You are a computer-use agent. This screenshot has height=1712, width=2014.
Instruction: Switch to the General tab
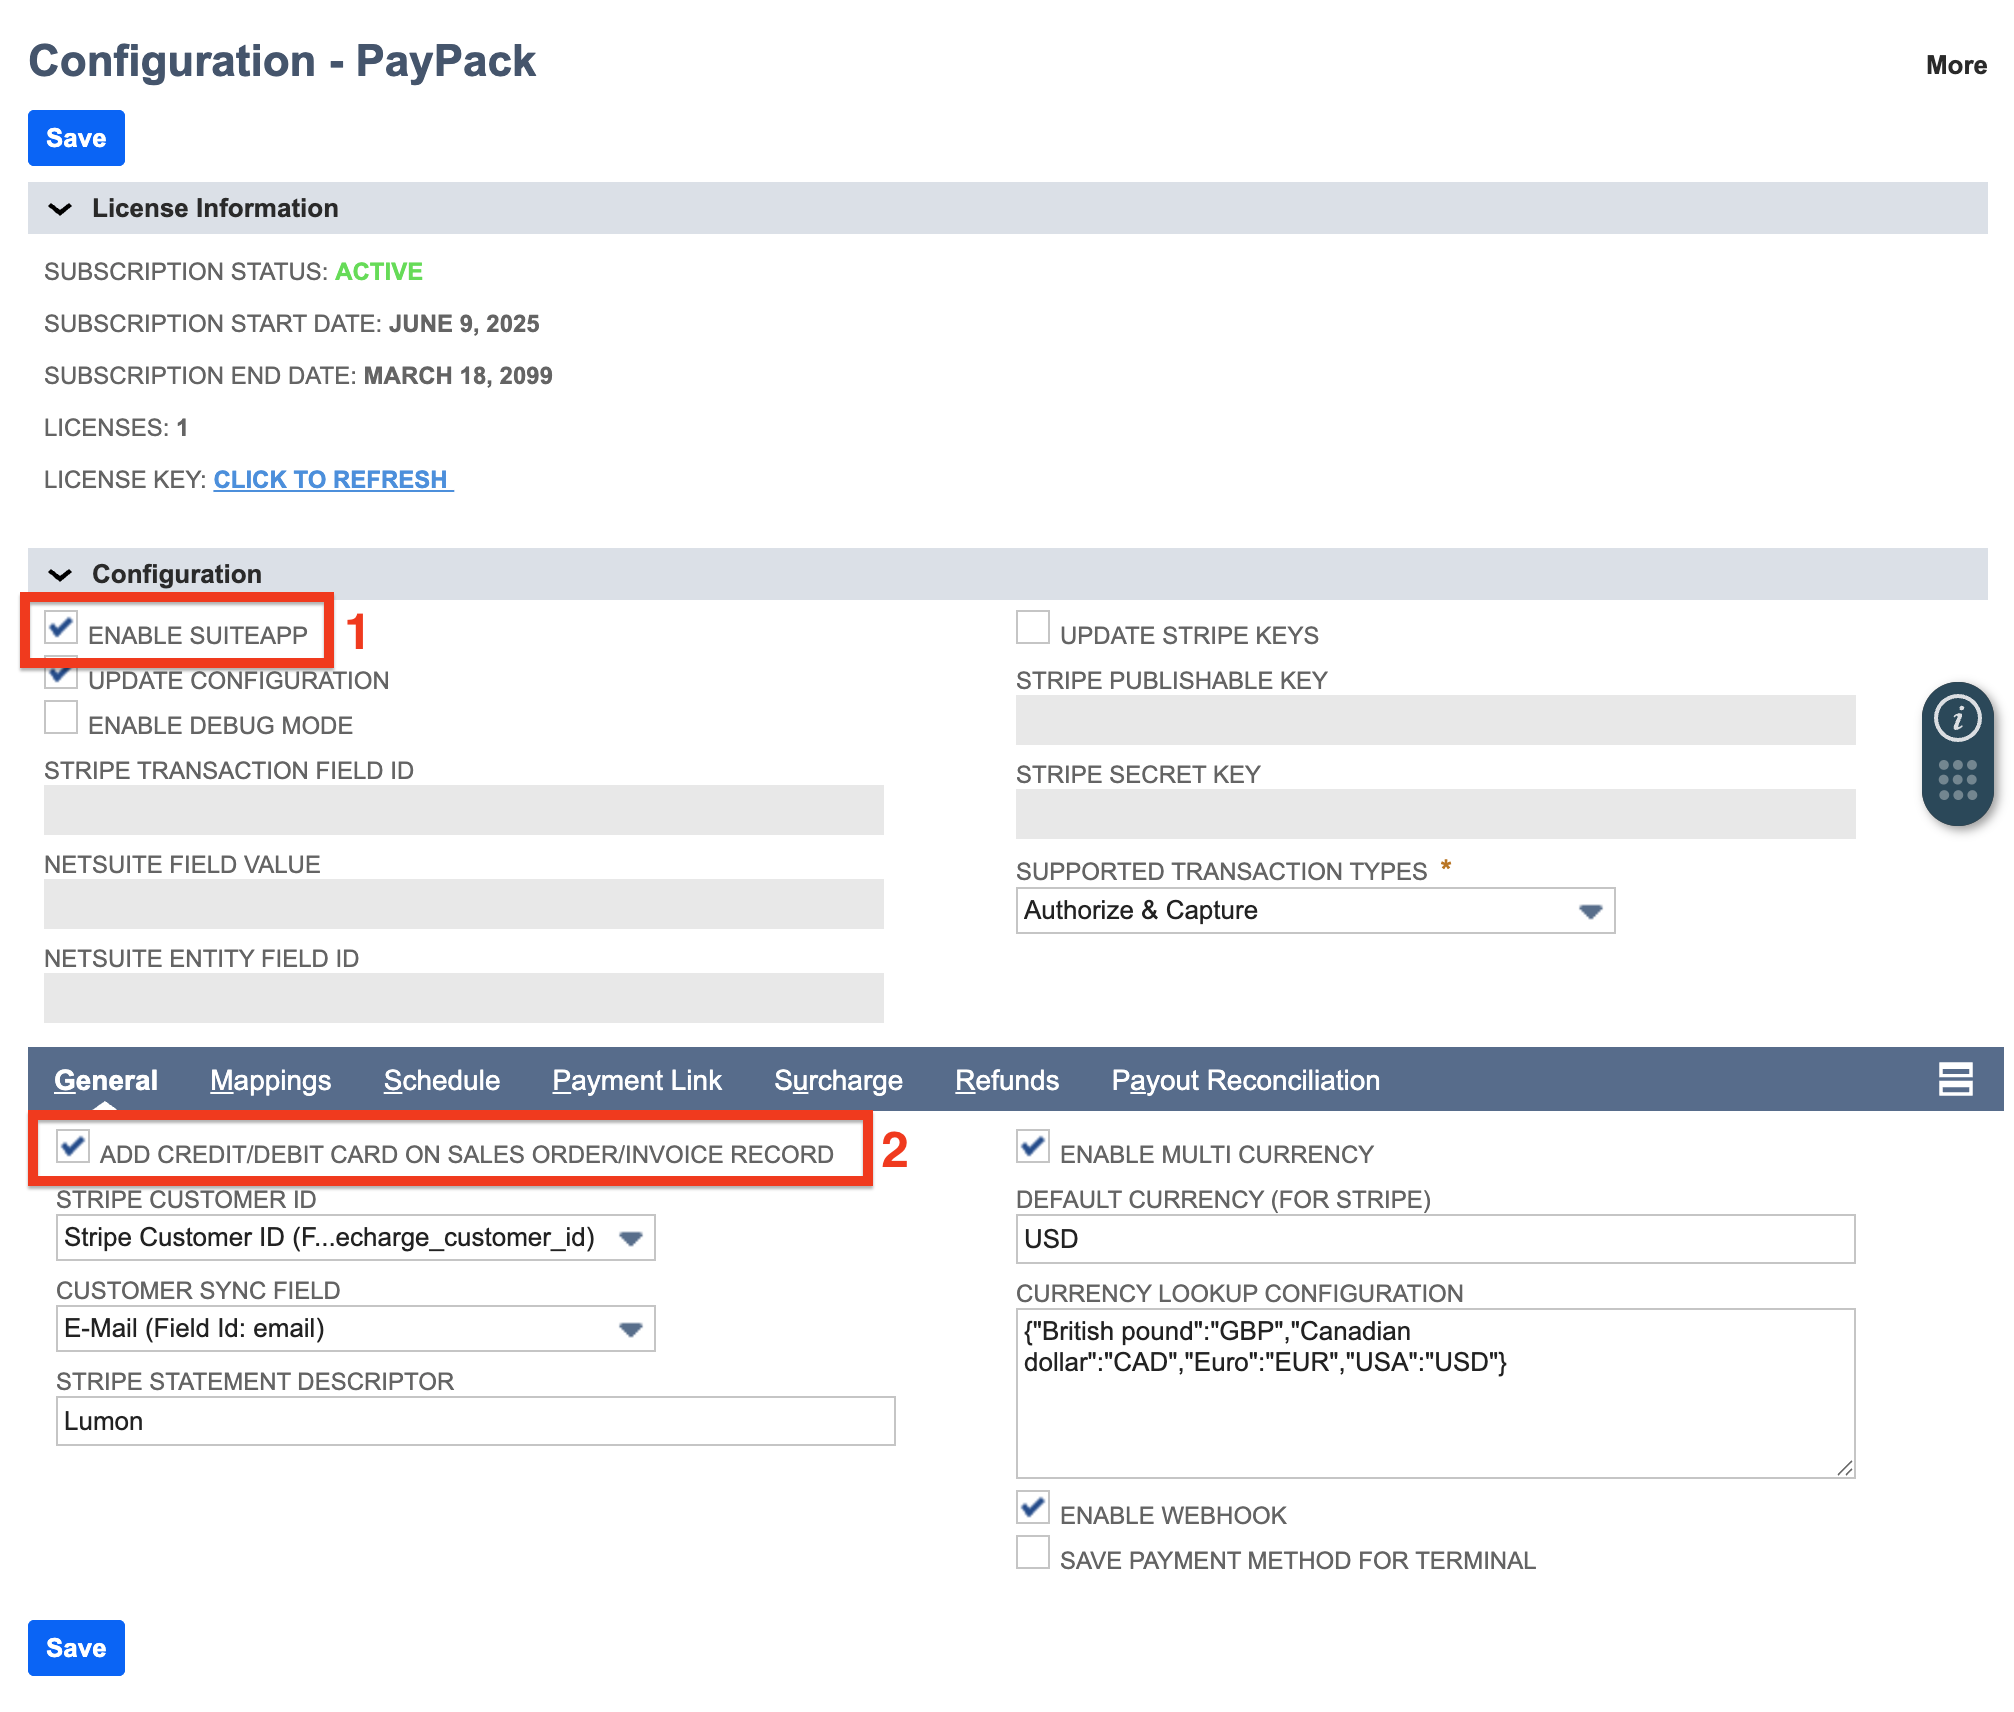[x=106, y=1080]
